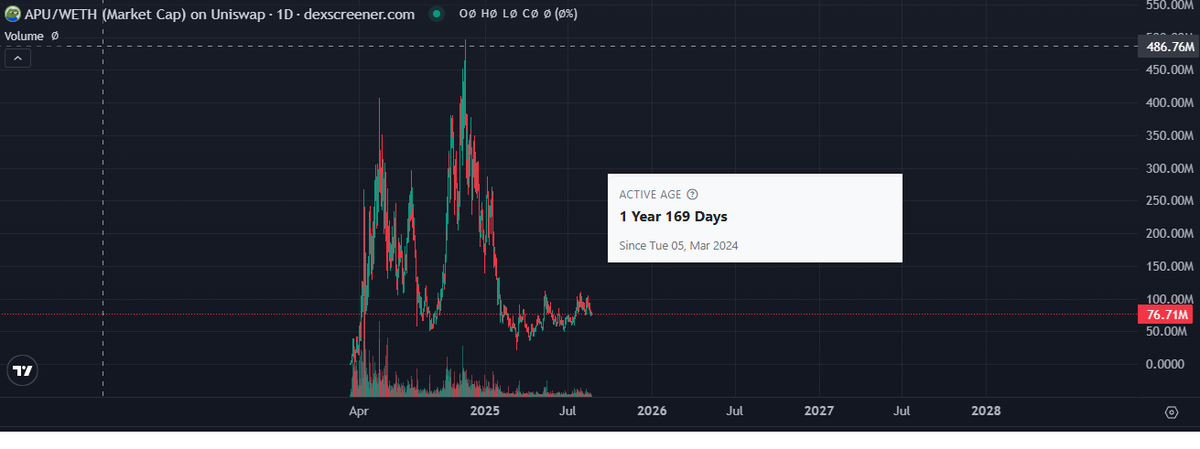Click the OHLC values readout
Viewport: 1200px width, 449px height.
tap(518, 15)
